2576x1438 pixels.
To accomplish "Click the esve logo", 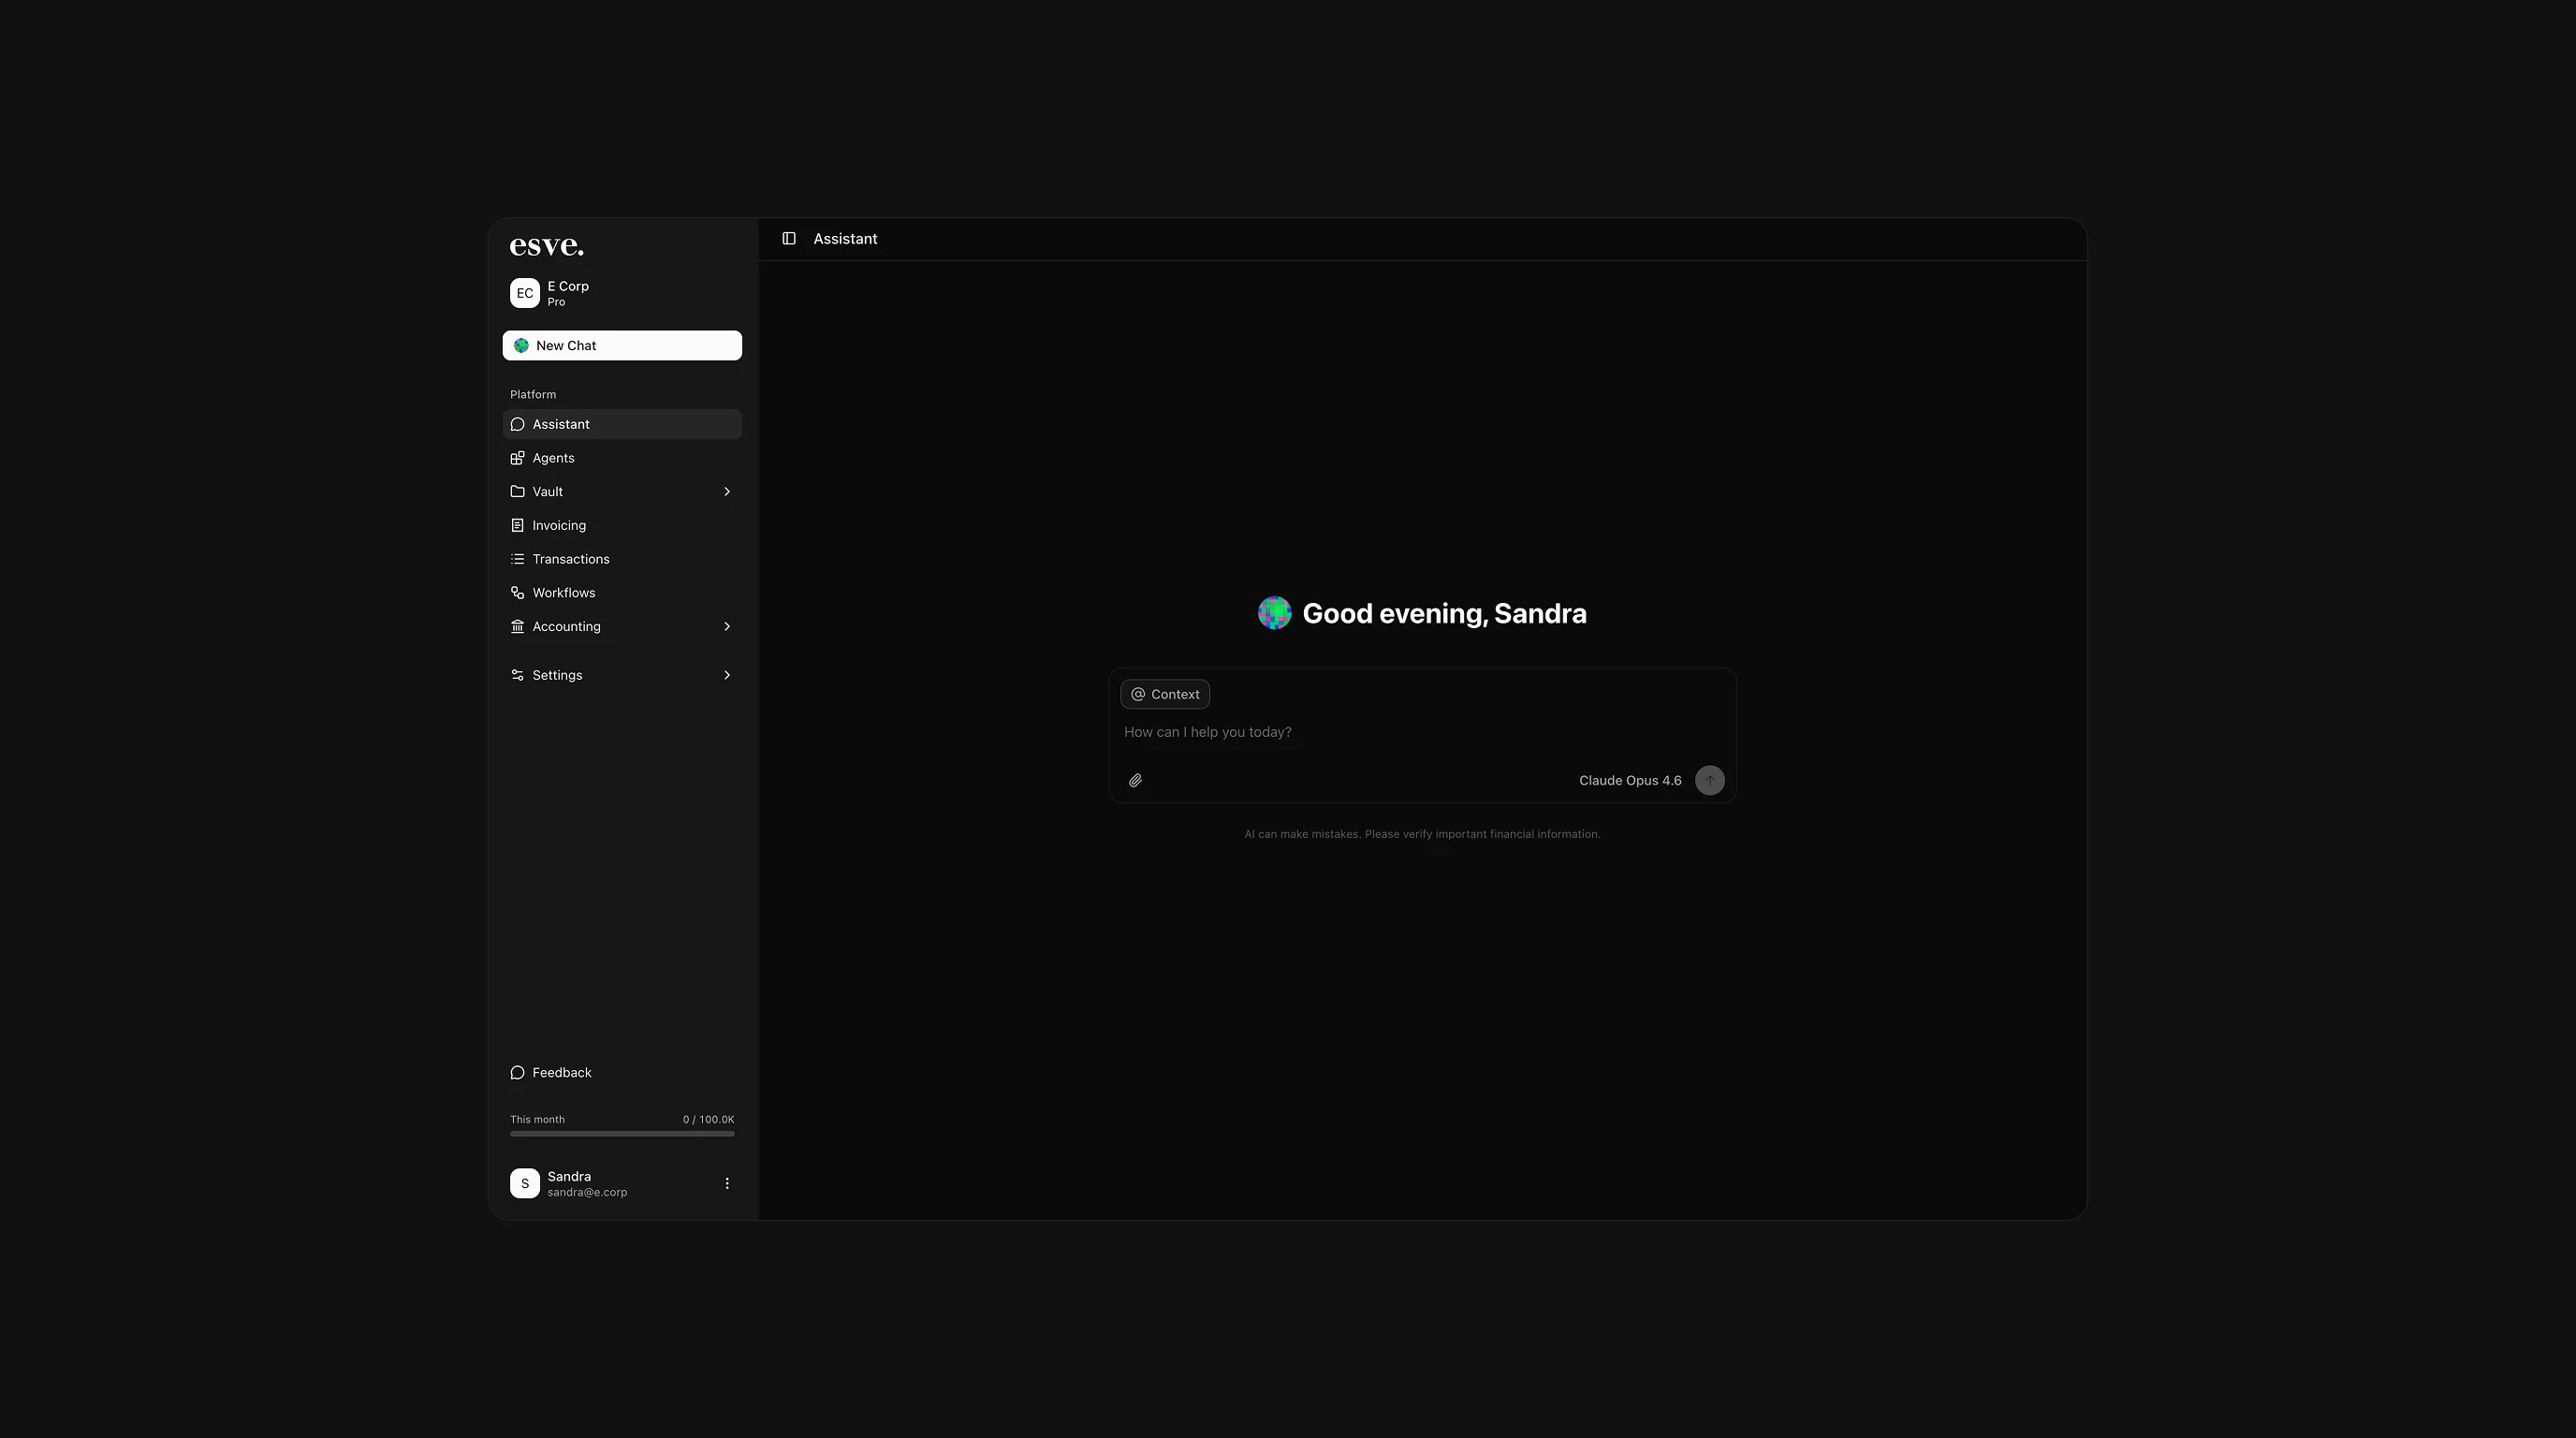I will pos(546,246).
